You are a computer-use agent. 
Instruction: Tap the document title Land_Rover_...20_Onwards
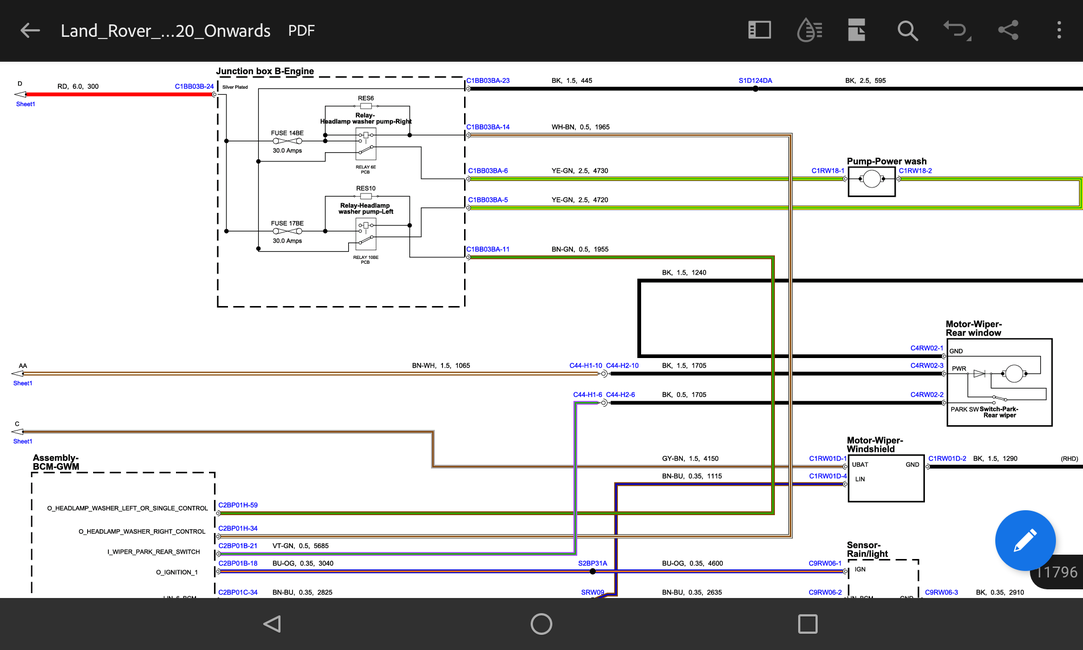(x=165, y=31)
